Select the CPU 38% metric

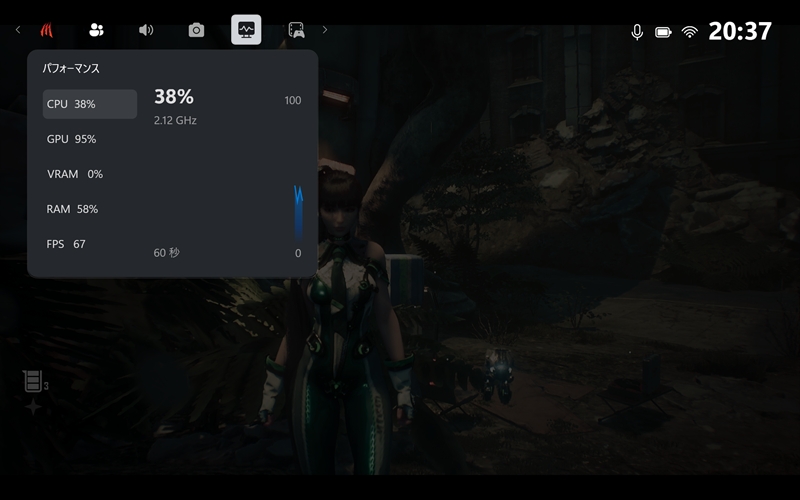point(90,104)
